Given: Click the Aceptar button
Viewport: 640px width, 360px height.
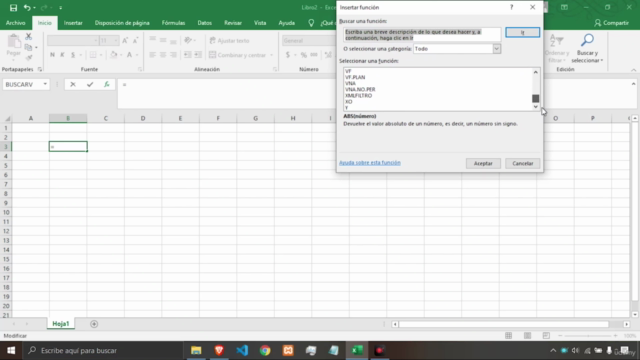Looking at the screenshot, I should tap(483, 163).
